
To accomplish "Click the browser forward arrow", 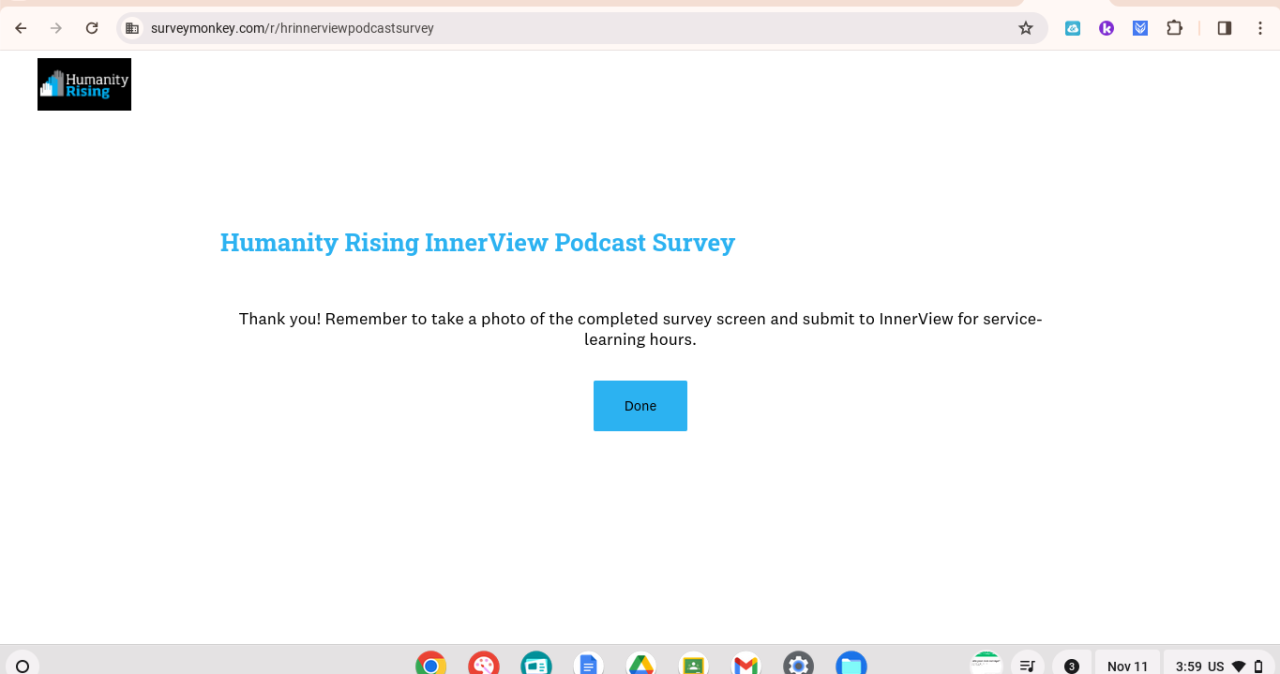I will [56, 28].
